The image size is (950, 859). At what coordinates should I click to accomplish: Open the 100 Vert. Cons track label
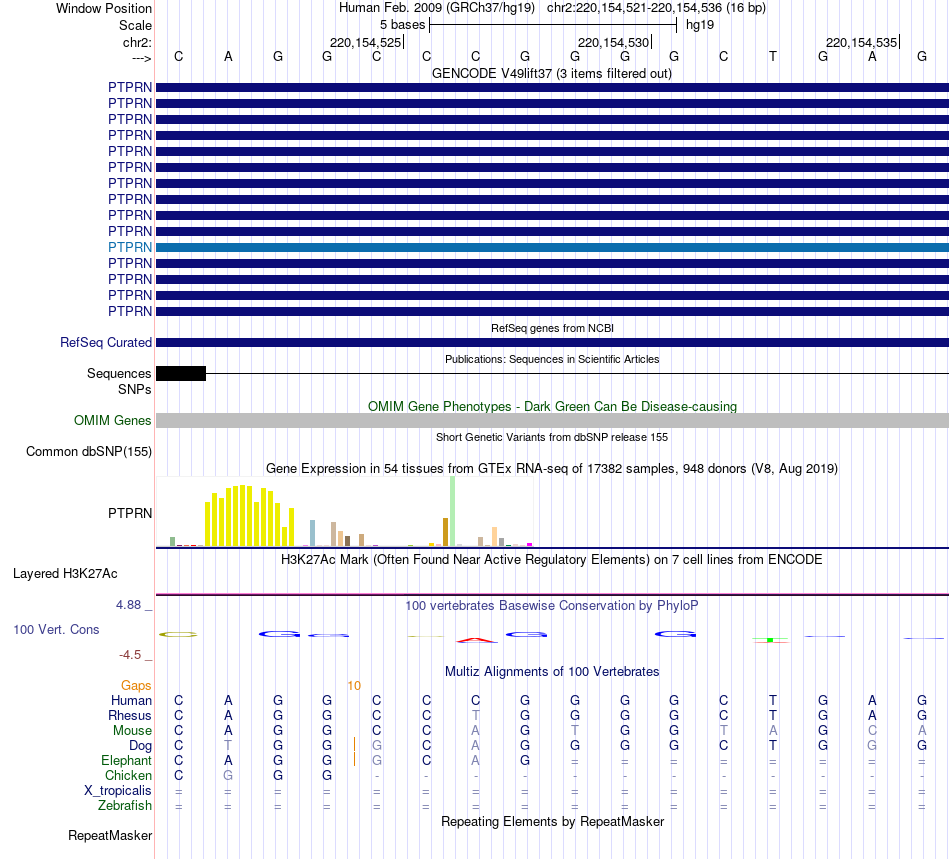(56, 629)
